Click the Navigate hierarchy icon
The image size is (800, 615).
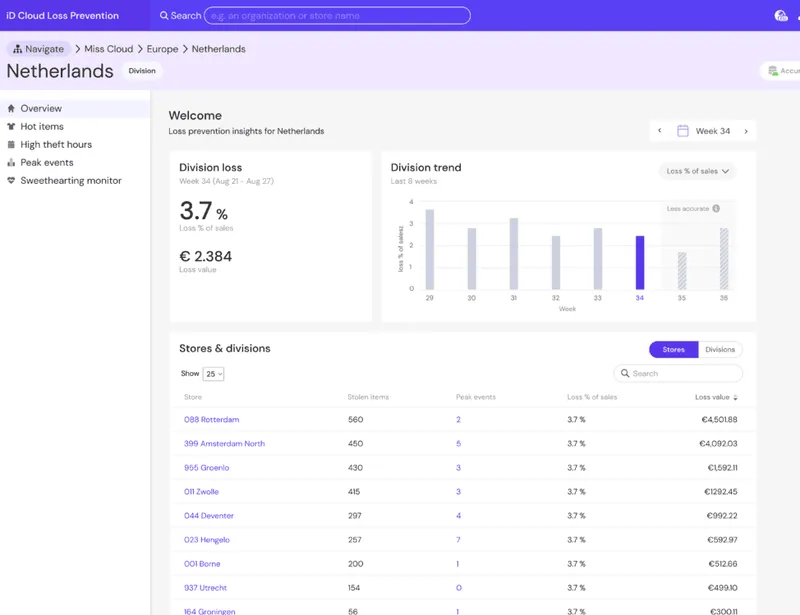click(x=17, y=49)
